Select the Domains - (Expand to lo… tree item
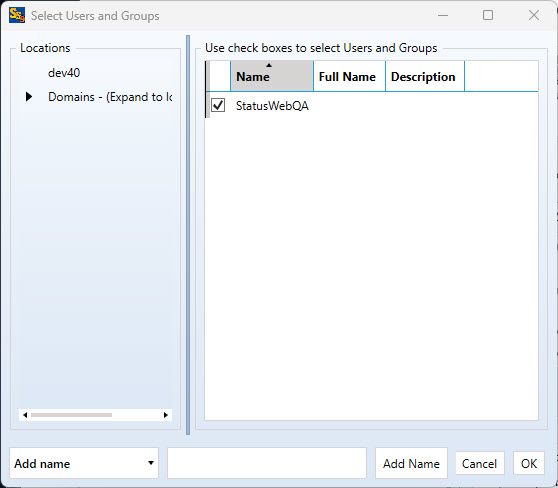The image size is (558, 488). pos(110,97)
